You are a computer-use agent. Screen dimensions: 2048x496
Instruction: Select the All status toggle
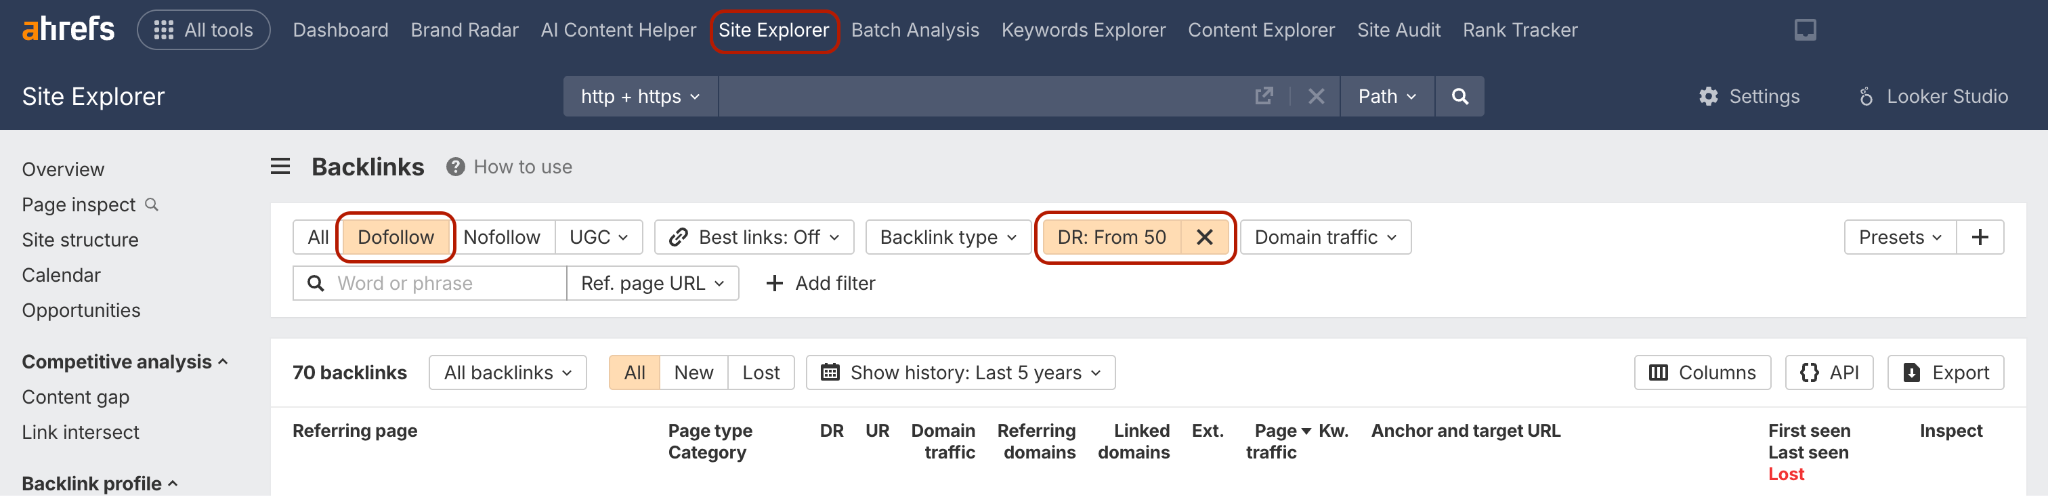point(634,372)
